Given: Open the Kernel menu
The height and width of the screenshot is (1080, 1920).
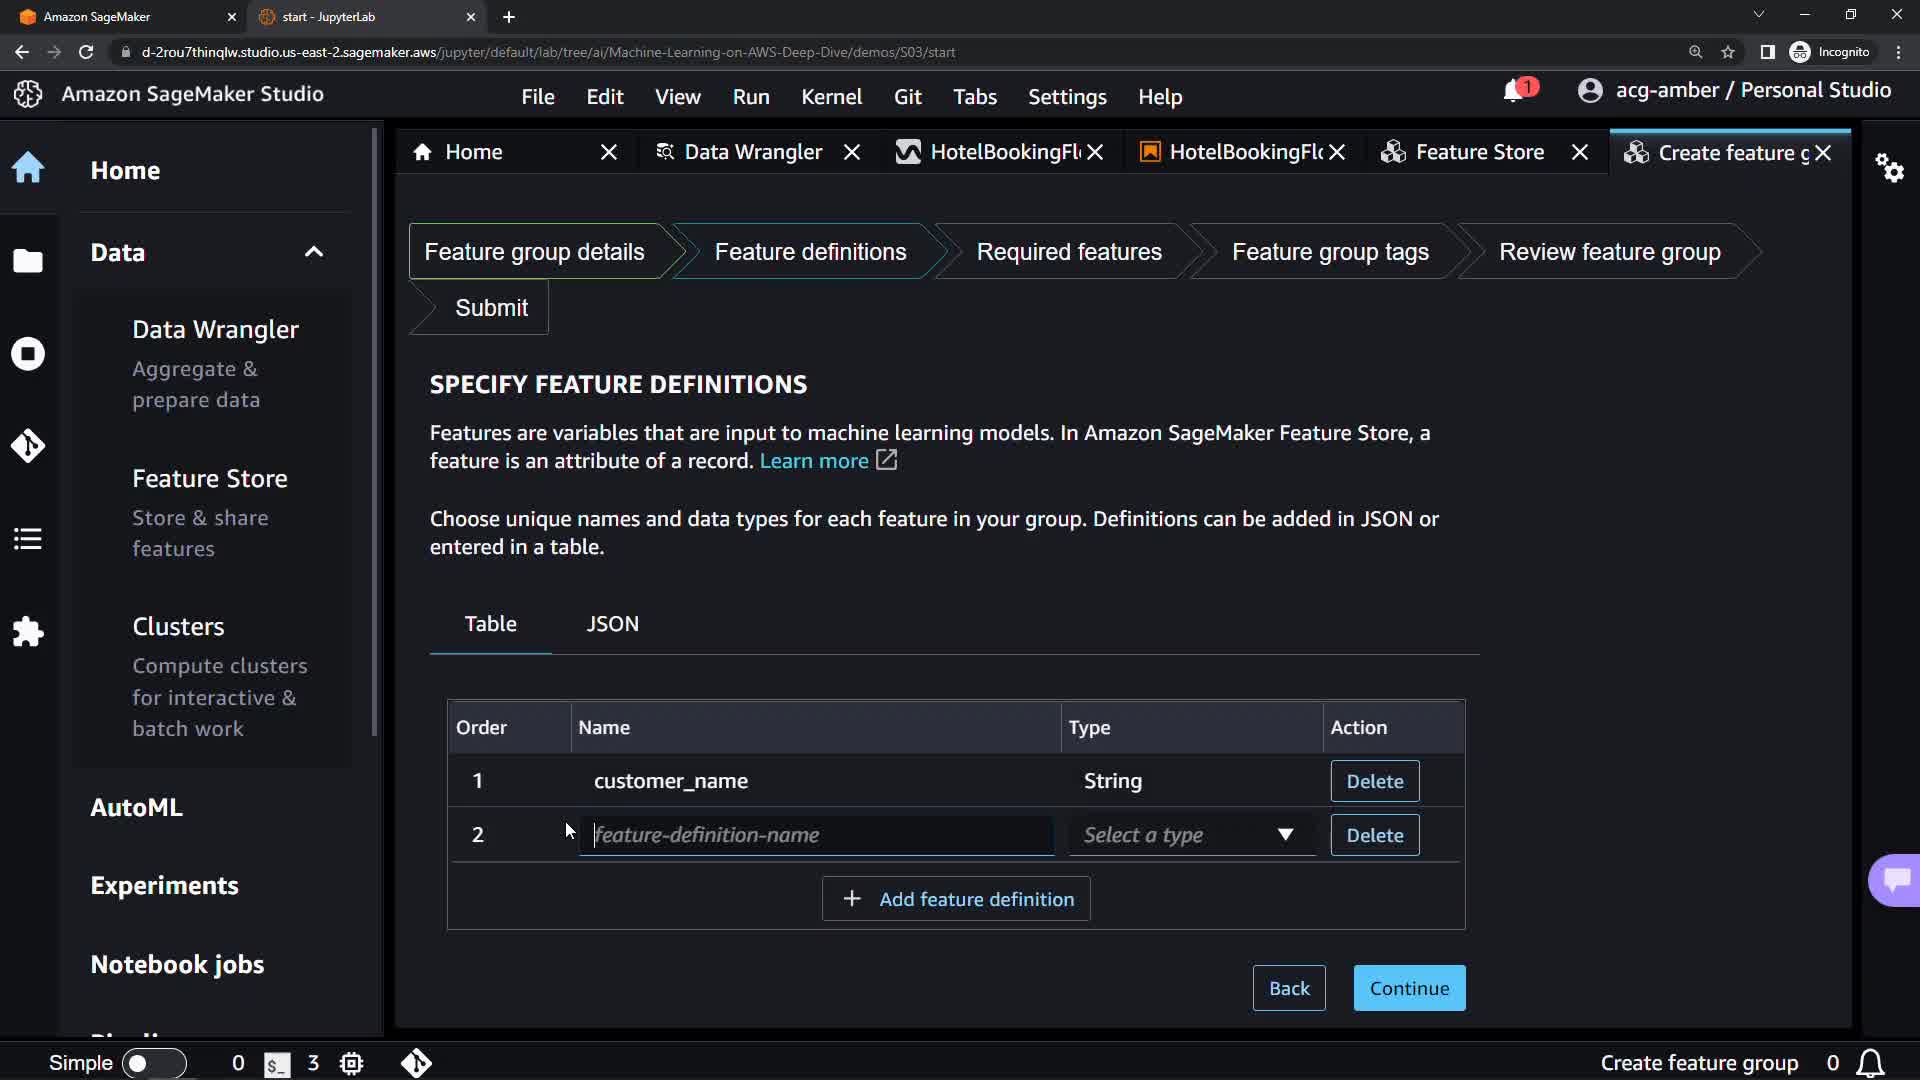Looking at the screenshot, I should (831, 97).
